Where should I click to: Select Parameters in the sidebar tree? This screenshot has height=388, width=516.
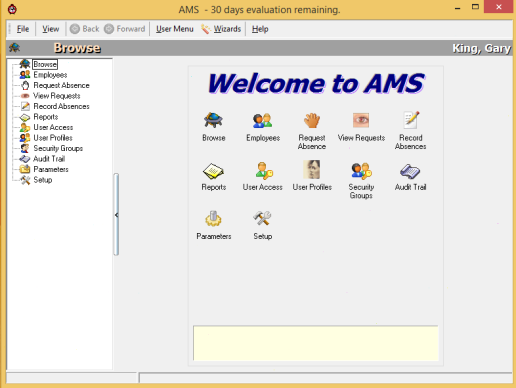[x=51, y=169]
